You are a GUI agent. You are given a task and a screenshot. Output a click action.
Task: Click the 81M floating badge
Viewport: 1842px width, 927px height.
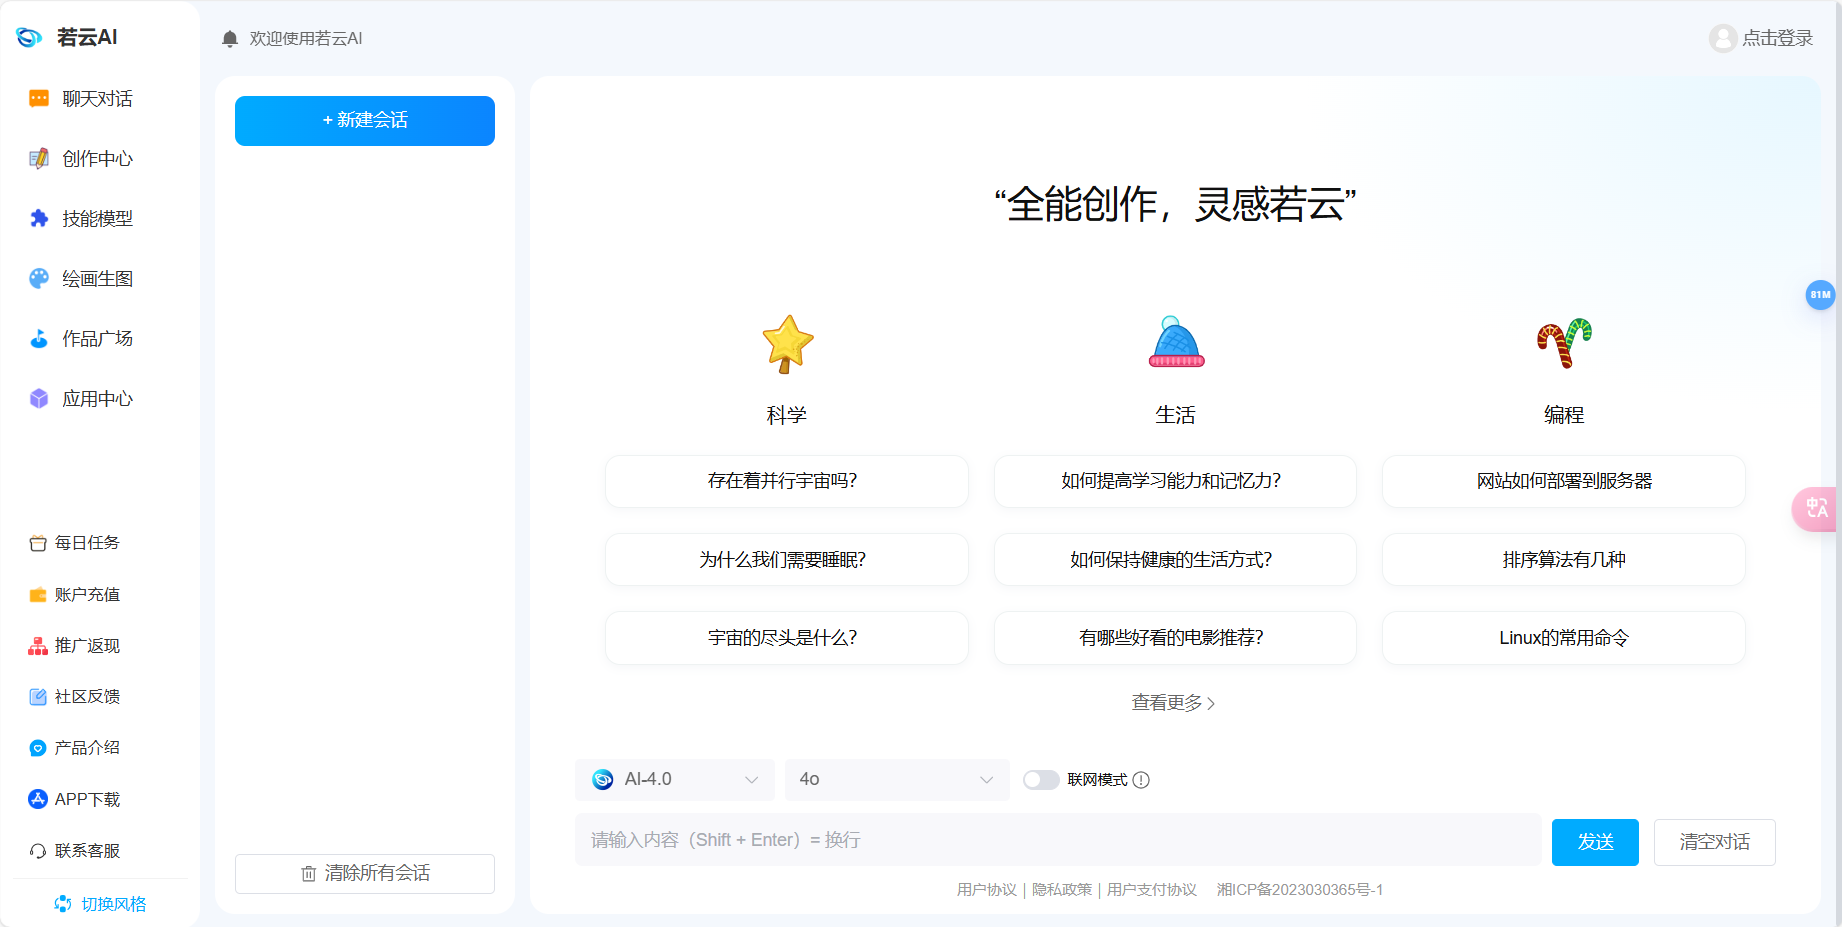(x=1820, y=295)
